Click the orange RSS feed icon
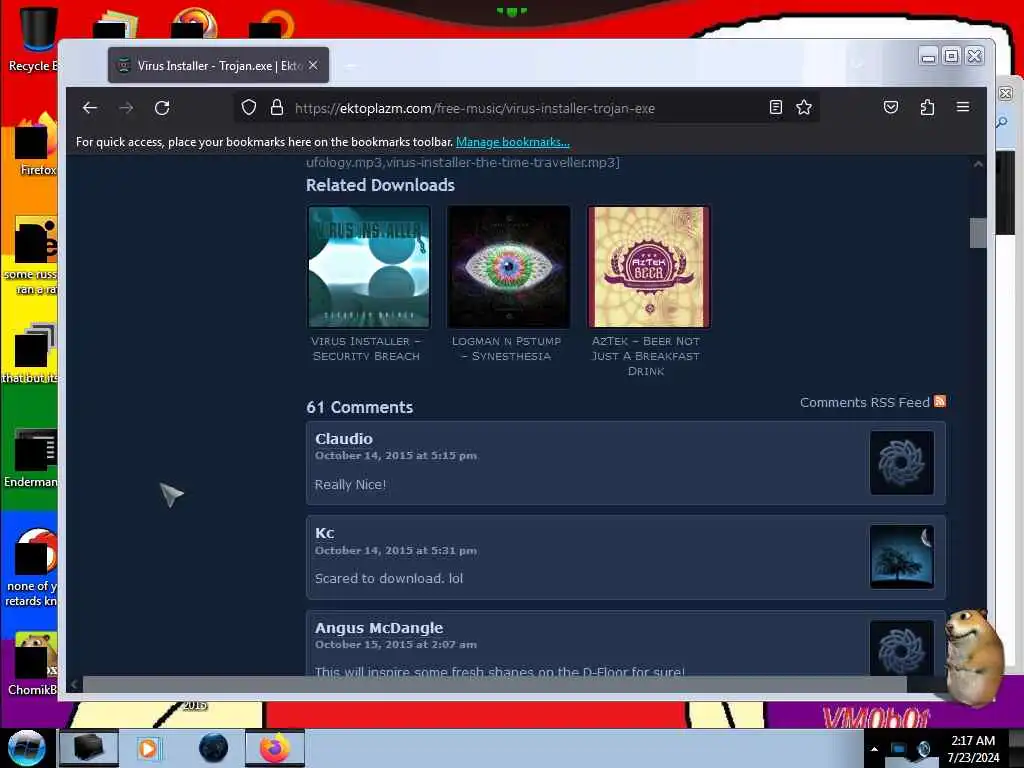 coord(940,401)
